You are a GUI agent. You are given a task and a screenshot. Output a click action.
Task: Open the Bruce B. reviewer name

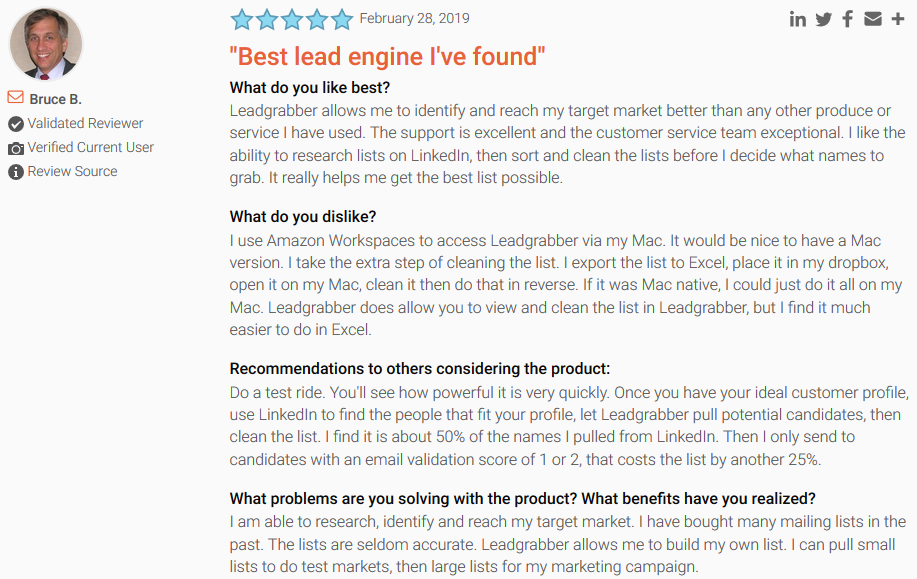(x=56, y=99)
